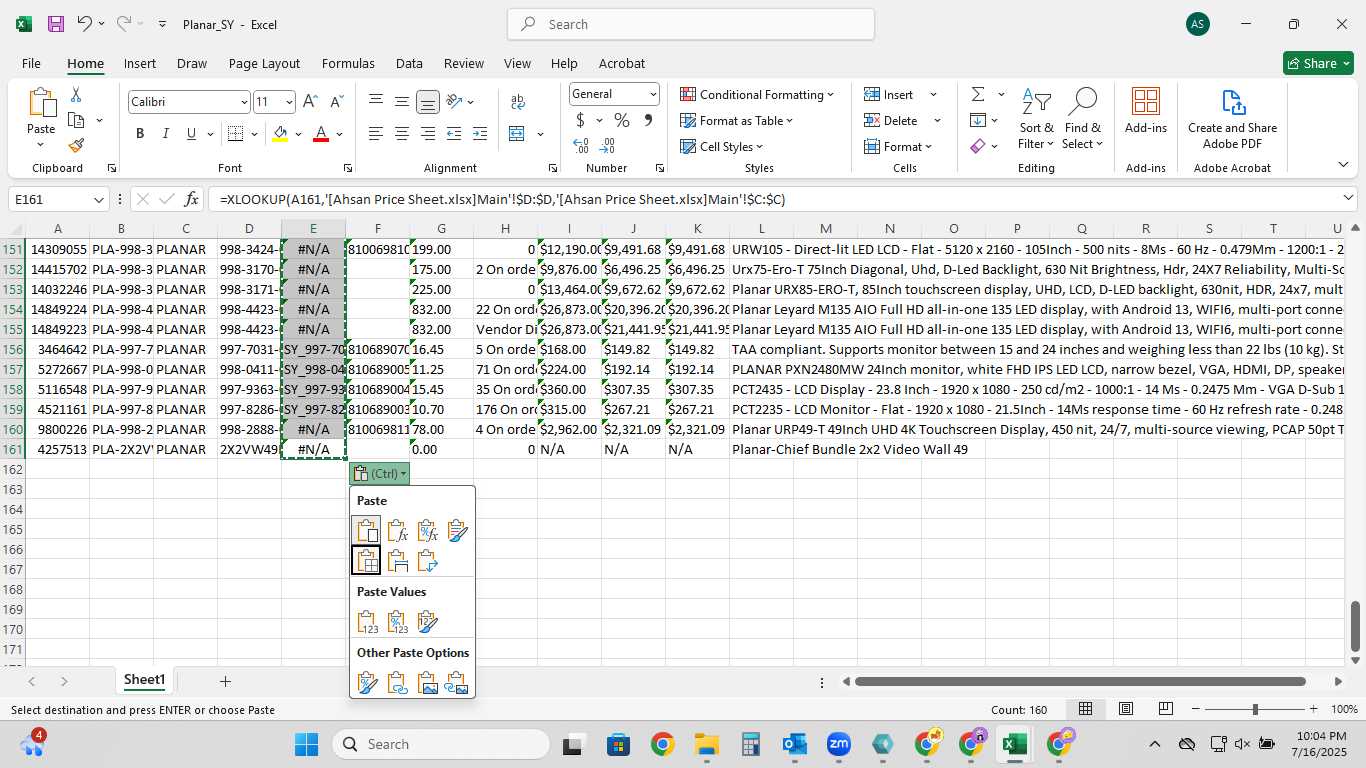Open Cell Styles dropdown
Screen dimensions: 1366x768
tap(721, 146)
